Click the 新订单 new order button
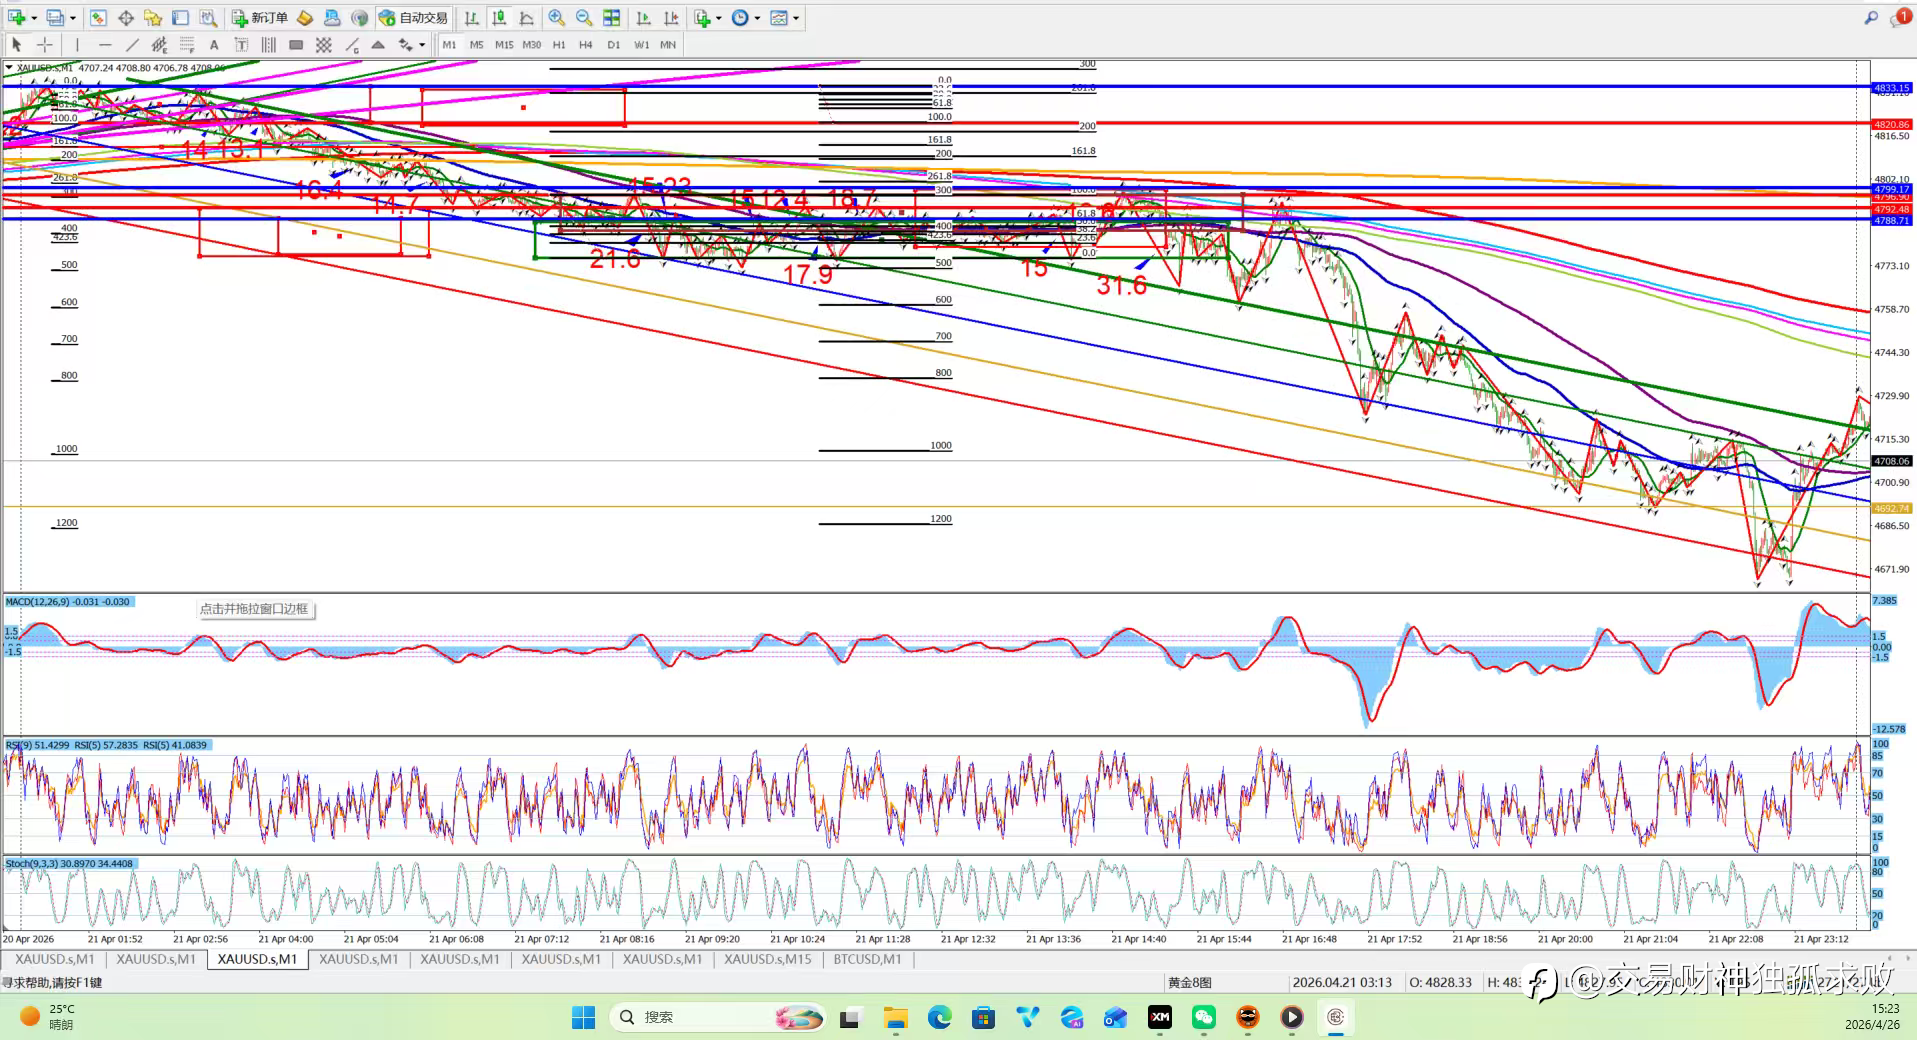This screenshot has height=1040, width=1917. coord(260,18)
